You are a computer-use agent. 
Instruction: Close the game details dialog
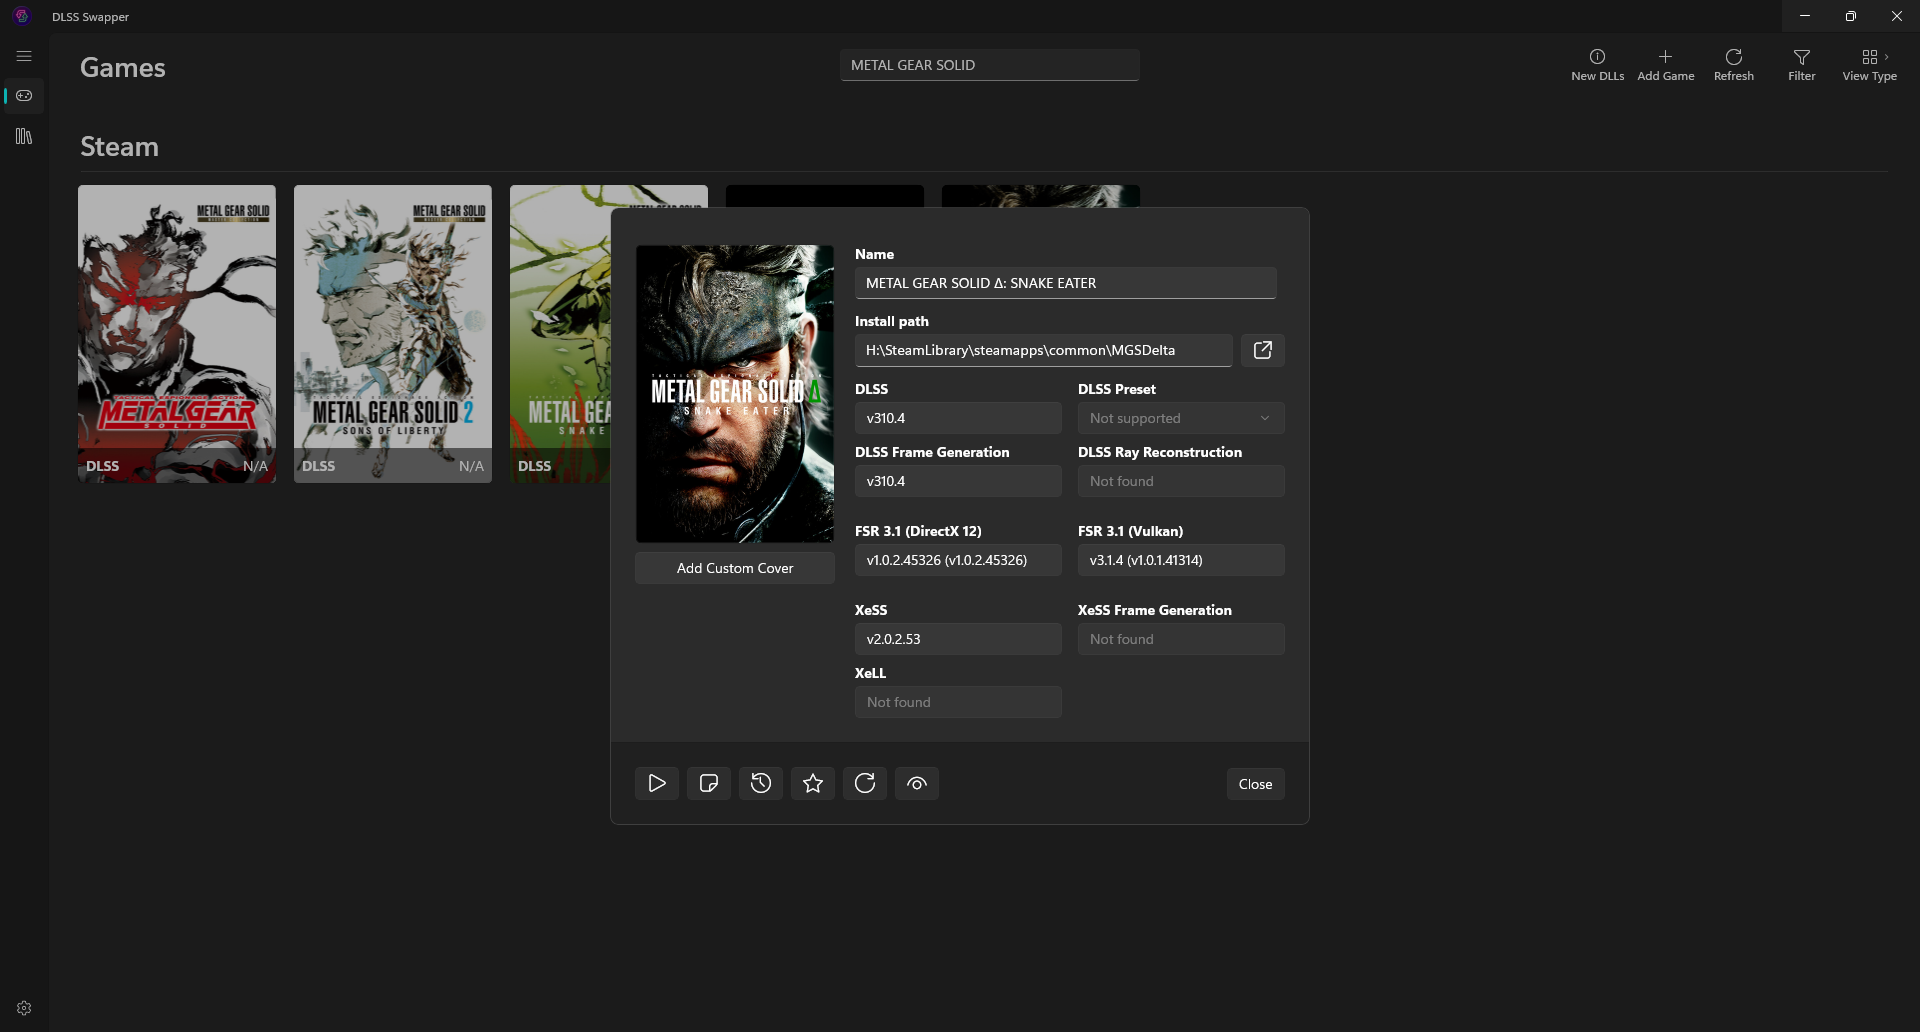coord(1255,784)
